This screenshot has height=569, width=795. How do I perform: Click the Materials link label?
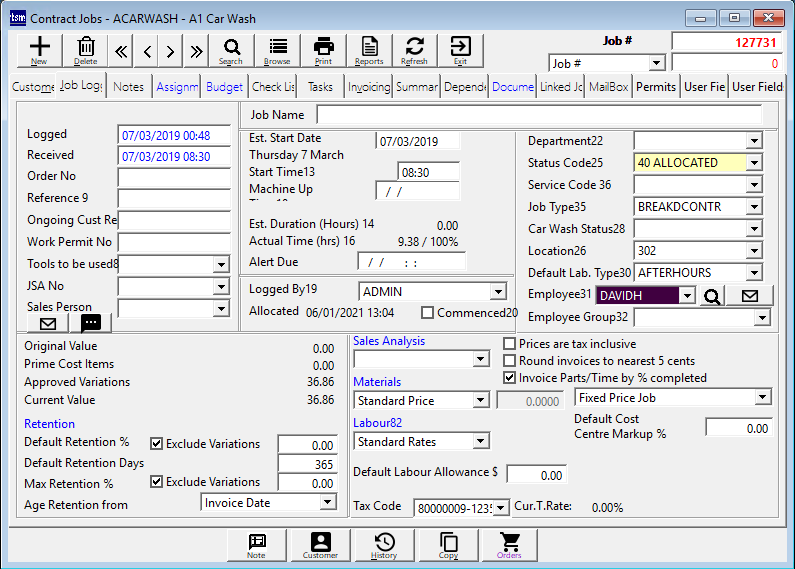tap(377, 382)
